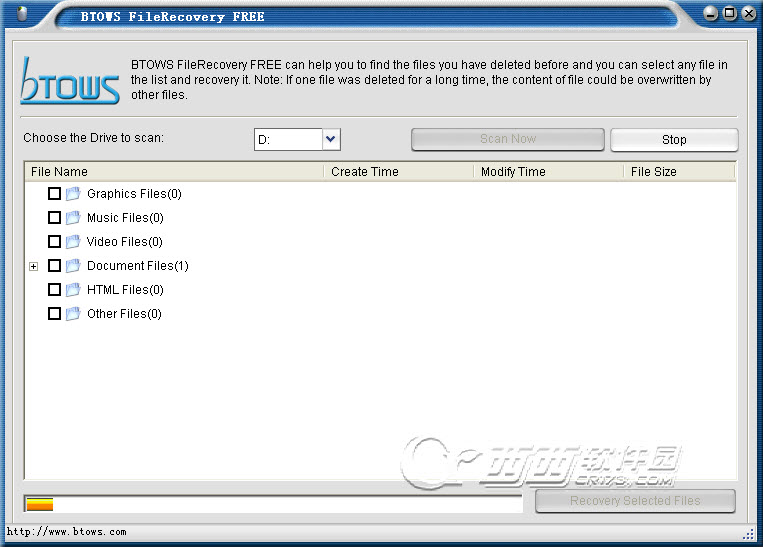Sort by Modify Time column header
763x547 pixels.
coord(548,172)
